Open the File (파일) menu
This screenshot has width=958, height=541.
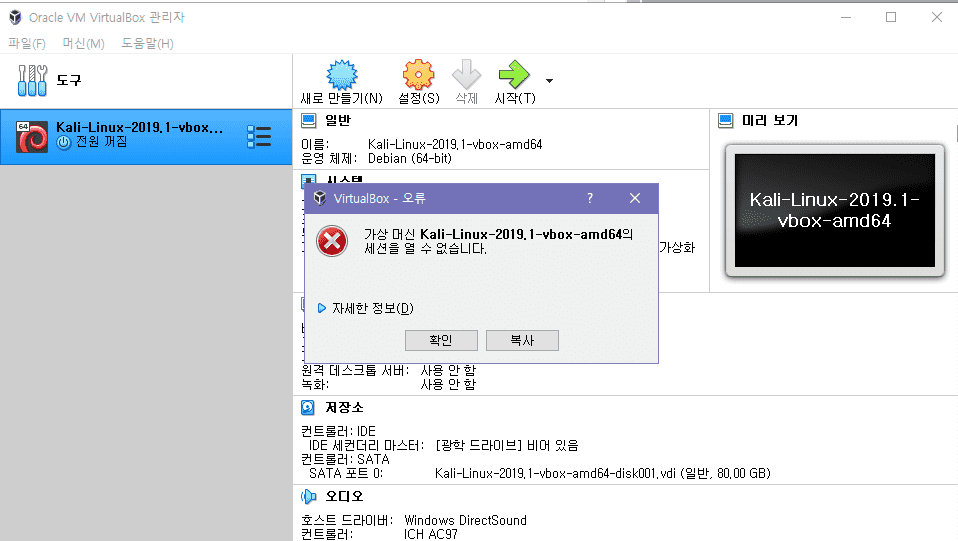(x=27, y=43)
